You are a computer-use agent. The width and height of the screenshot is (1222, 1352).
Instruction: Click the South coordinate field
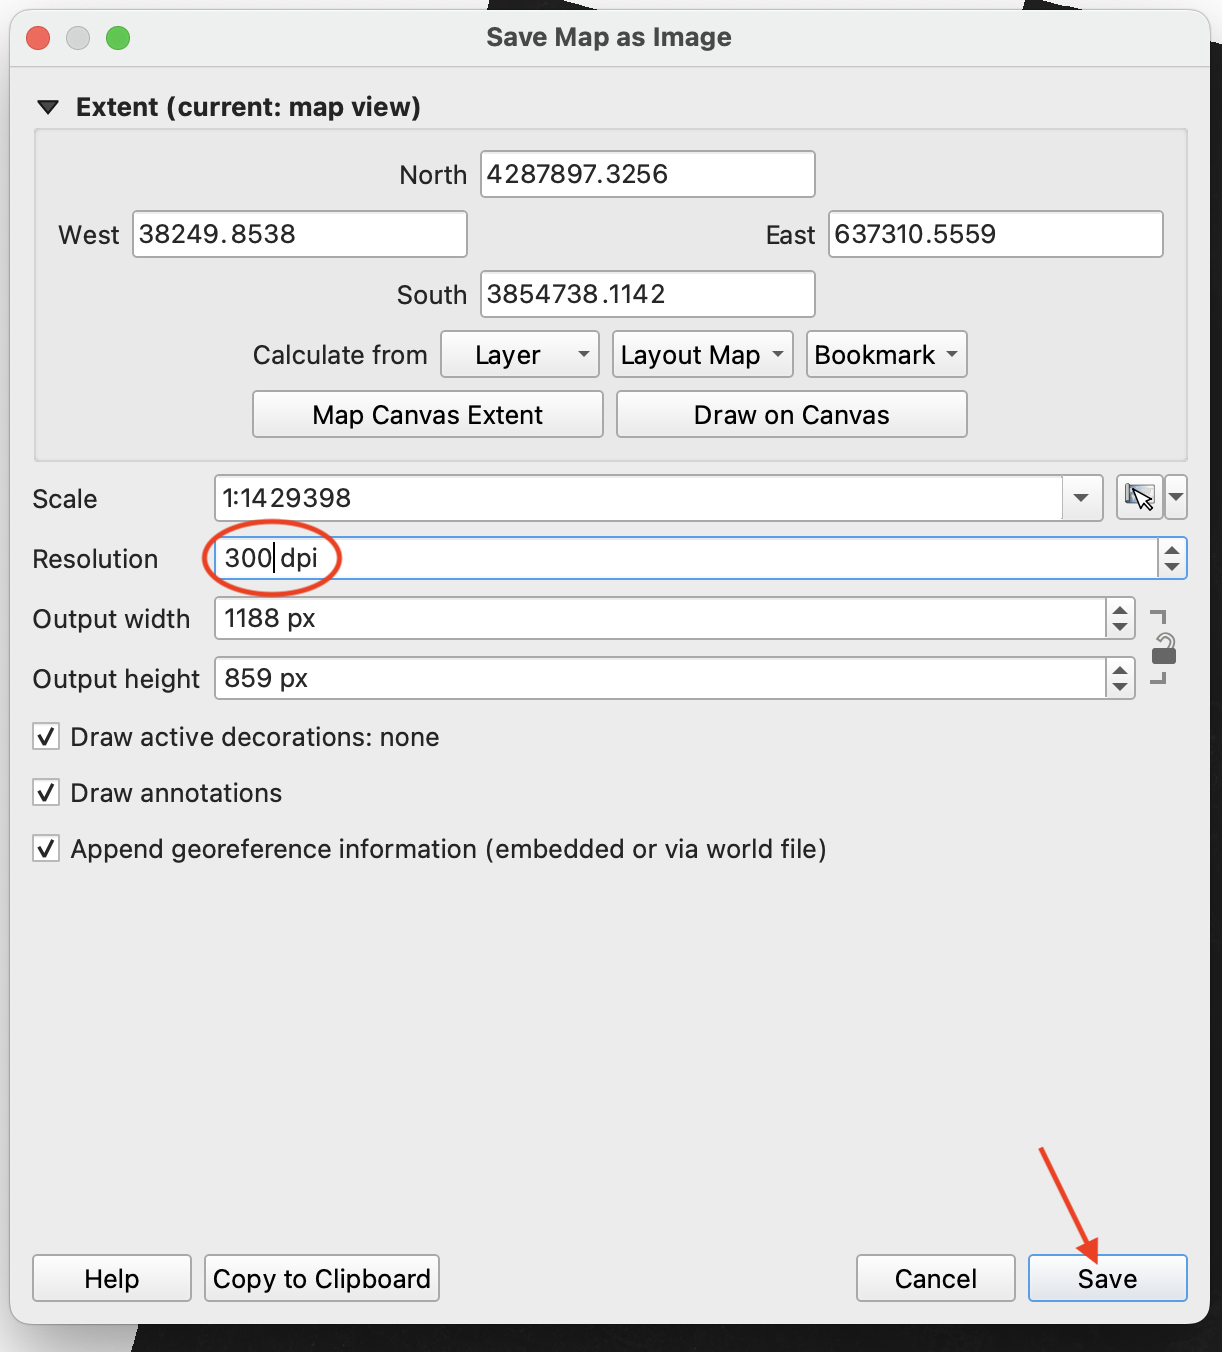pos(648,294)
